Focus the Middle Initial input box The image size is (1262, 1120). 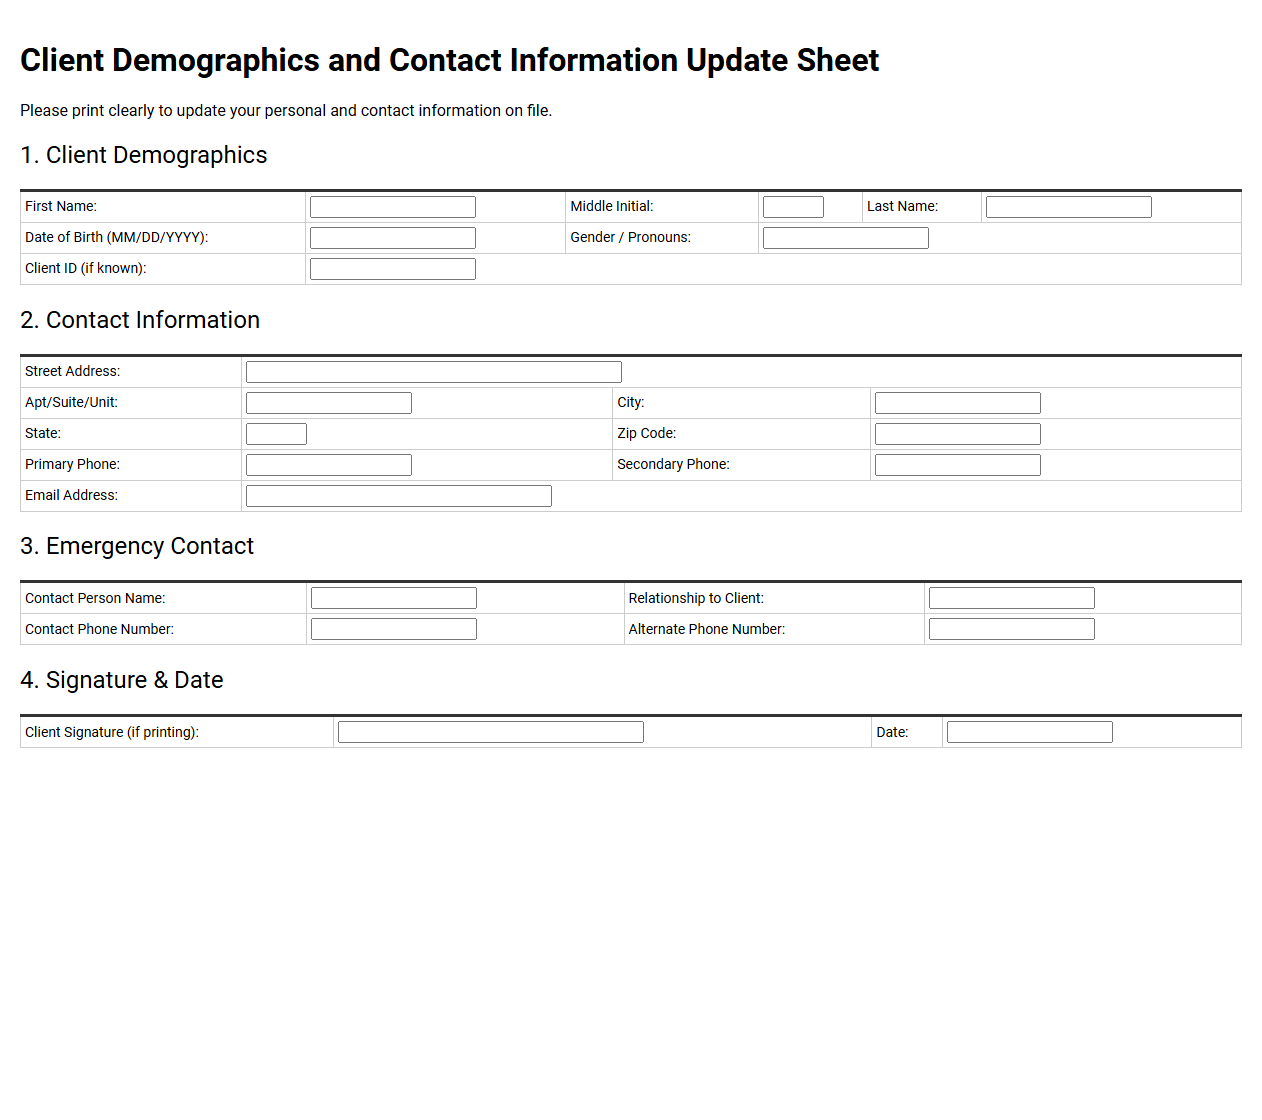pos(793,207)
